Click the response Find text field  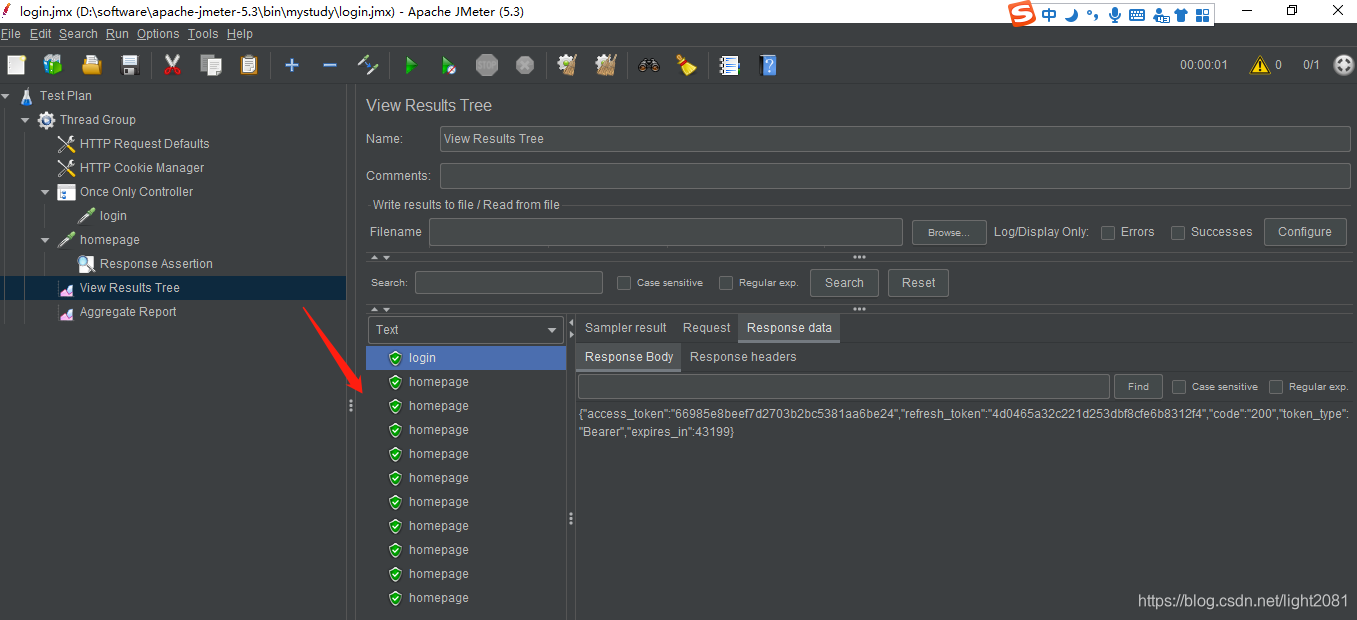click(844, 386)
